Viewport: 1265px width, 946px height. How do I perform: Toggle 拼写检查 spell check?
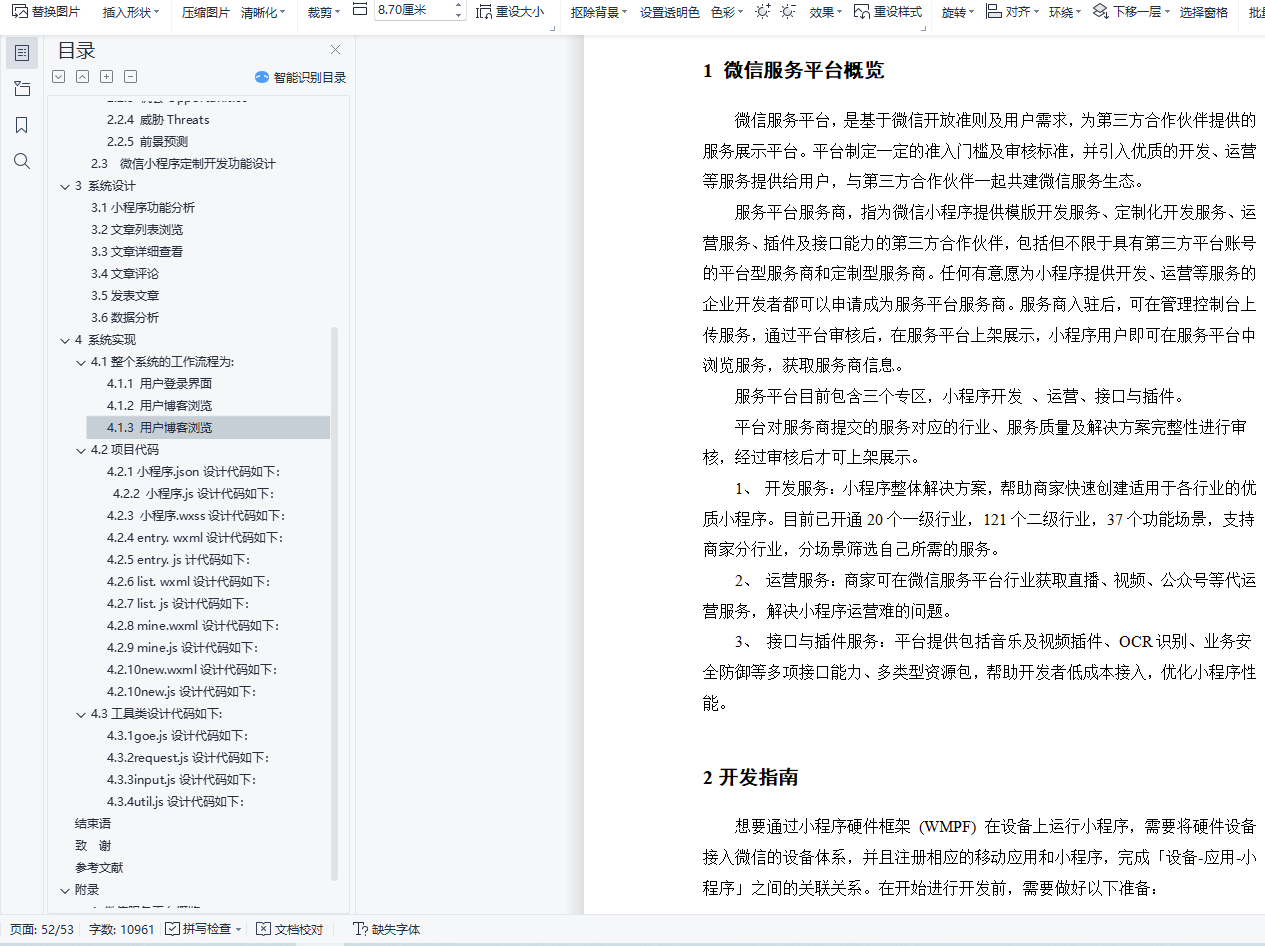click(204, 930)
